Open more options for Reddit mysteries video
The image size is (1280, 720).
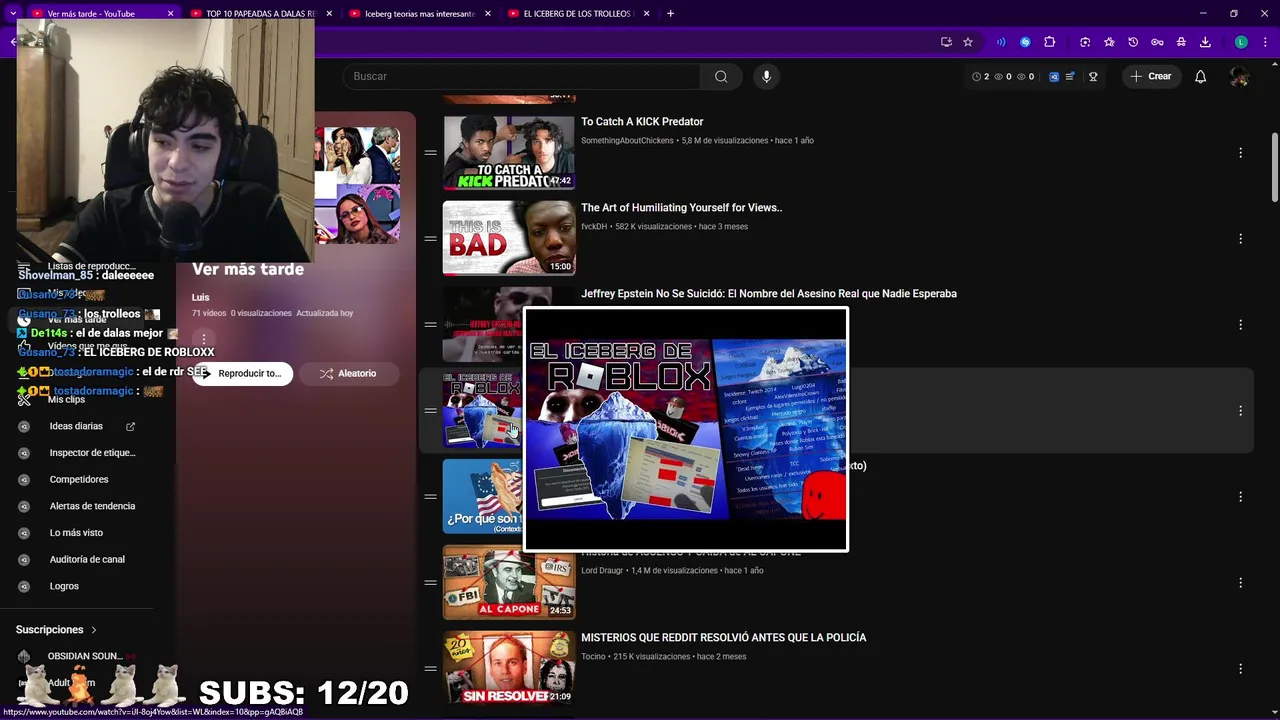1240,669
